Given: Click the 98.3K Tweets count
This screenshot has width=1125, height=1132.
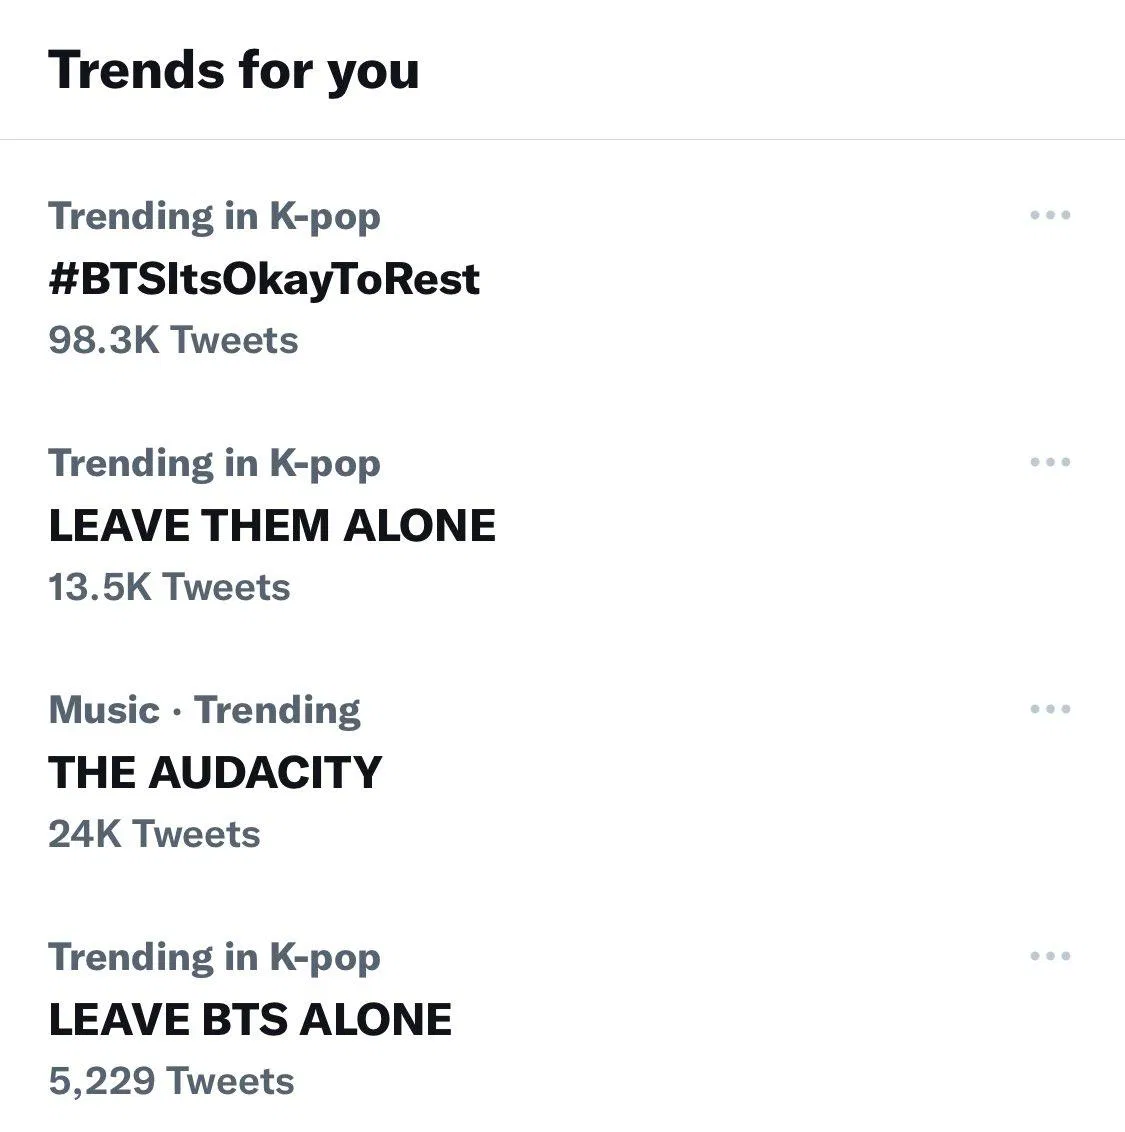Looking at the screenshot, I should (173, 341).
